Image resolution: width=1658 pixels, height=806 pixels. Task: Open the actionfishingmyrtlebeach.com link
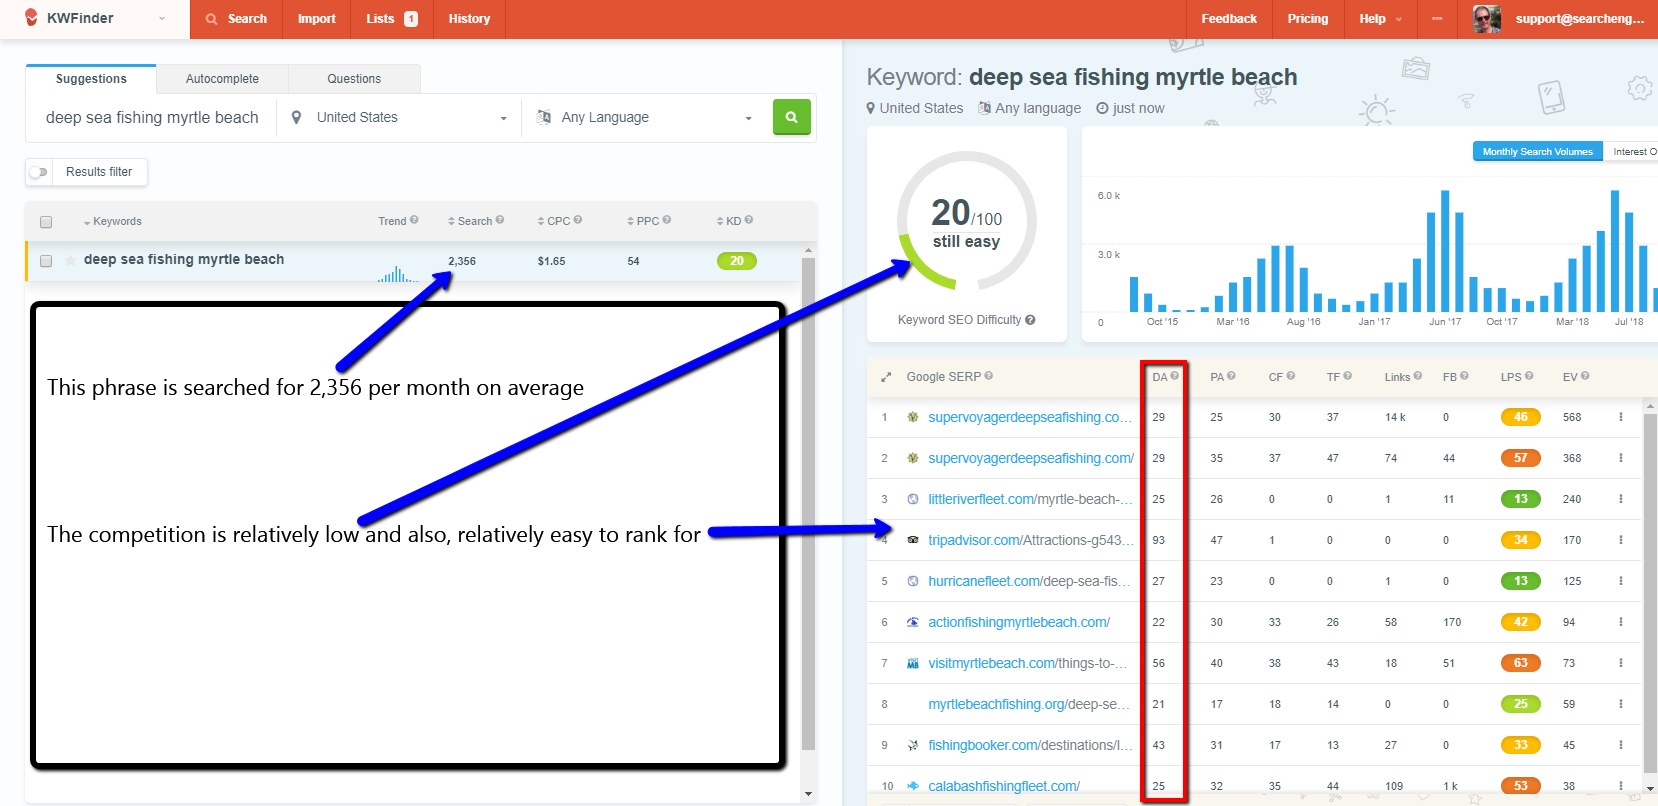pos(1019,622)
